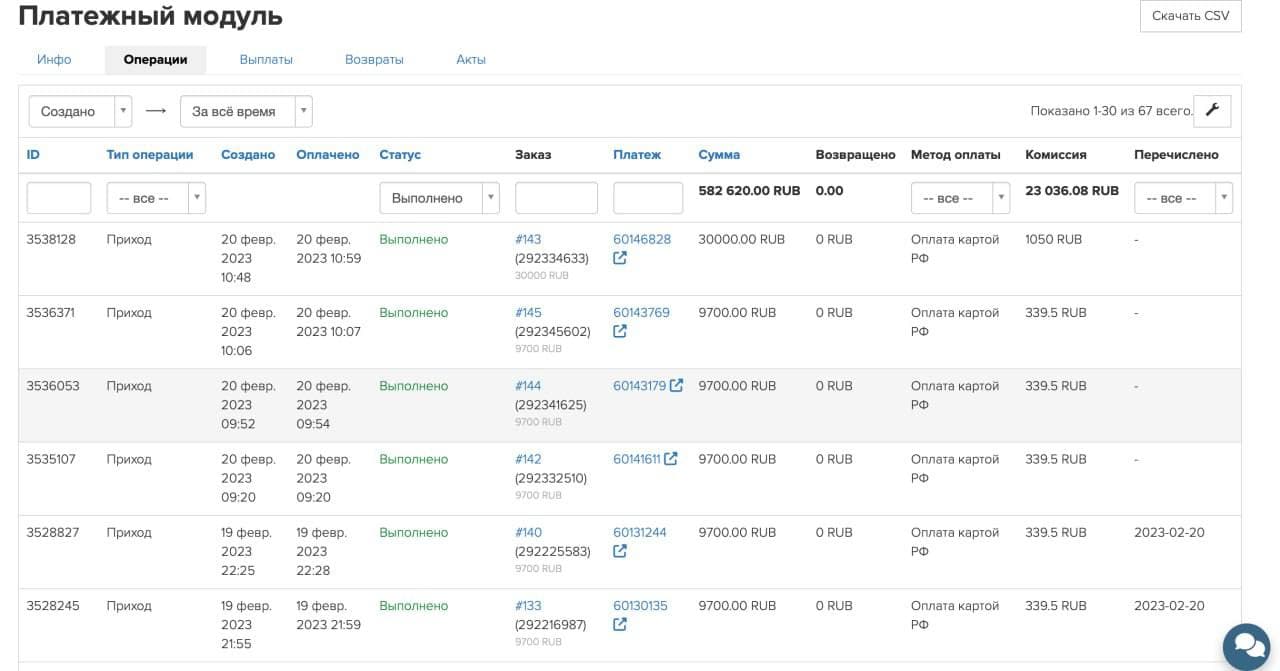Open the Статус filter set to Выполнено
The height and width of the screenshot is (671, 1280).
click(439, 198)
